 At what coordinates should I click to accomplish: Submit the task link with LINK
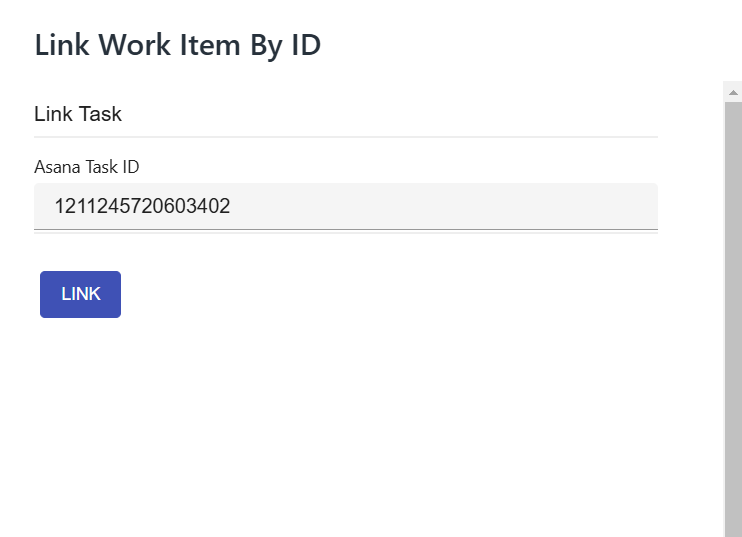coord(80,294)
